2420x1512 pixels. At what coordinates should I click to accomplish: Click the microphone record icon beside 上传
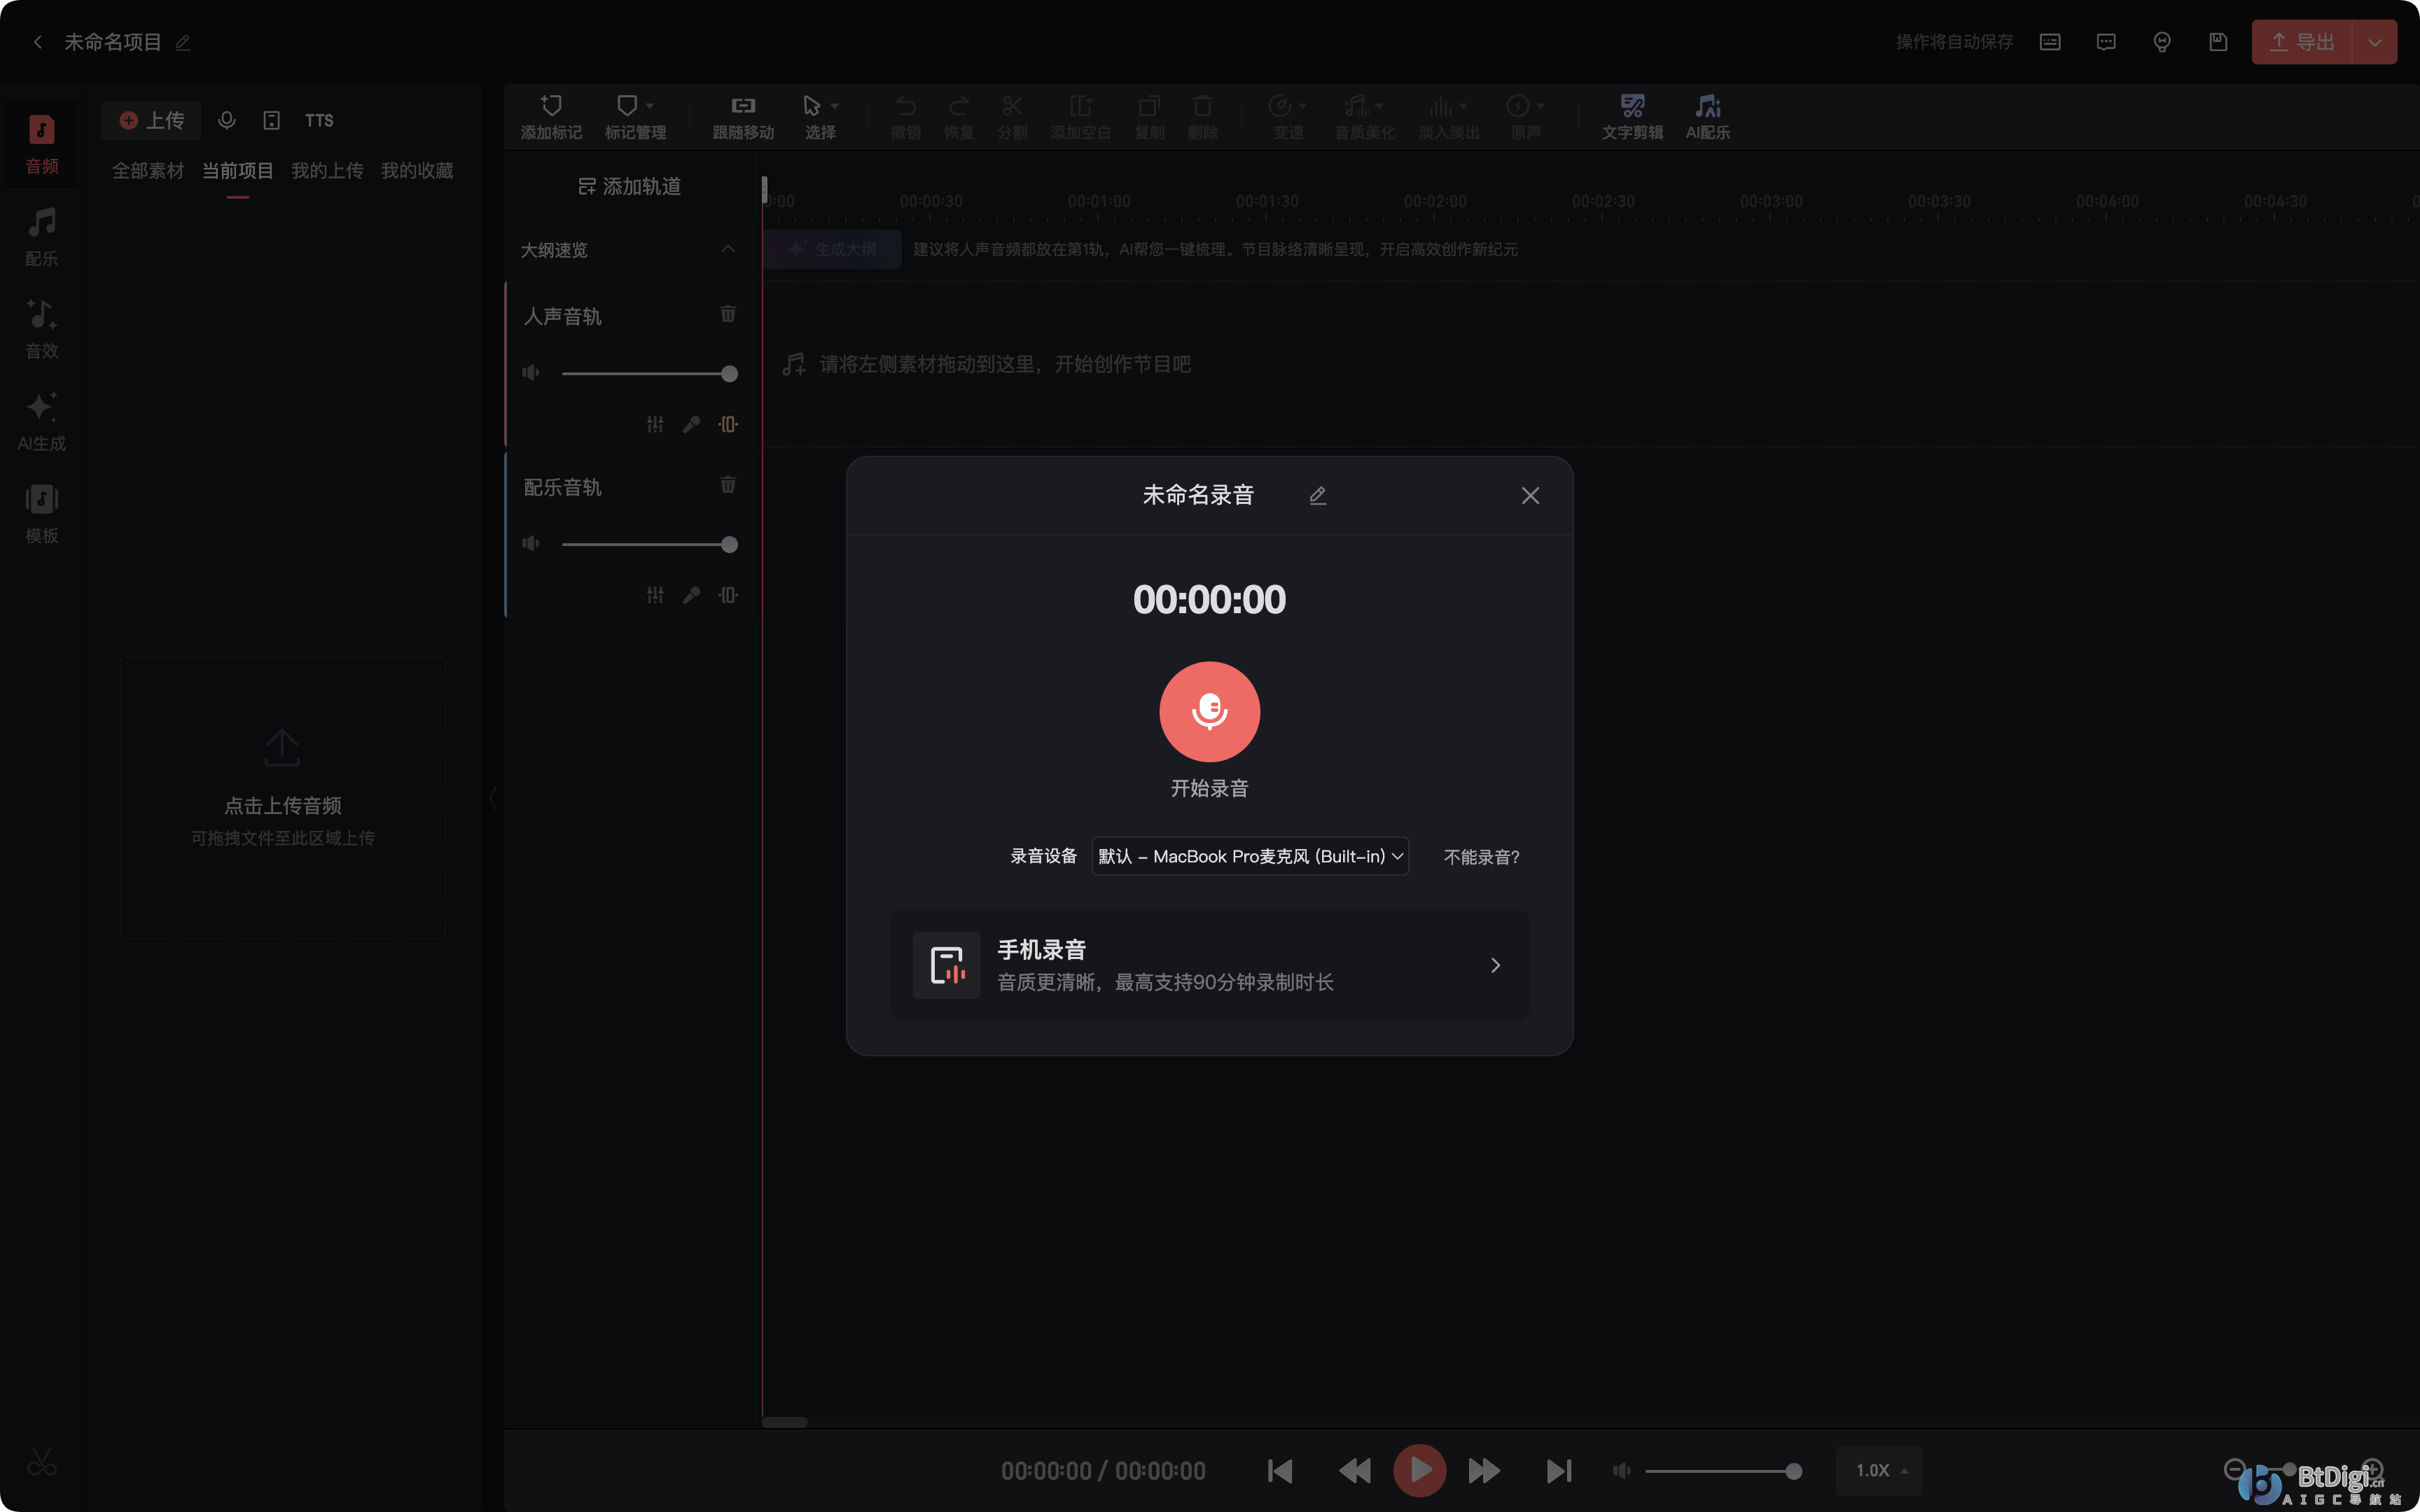pos(227,120)
